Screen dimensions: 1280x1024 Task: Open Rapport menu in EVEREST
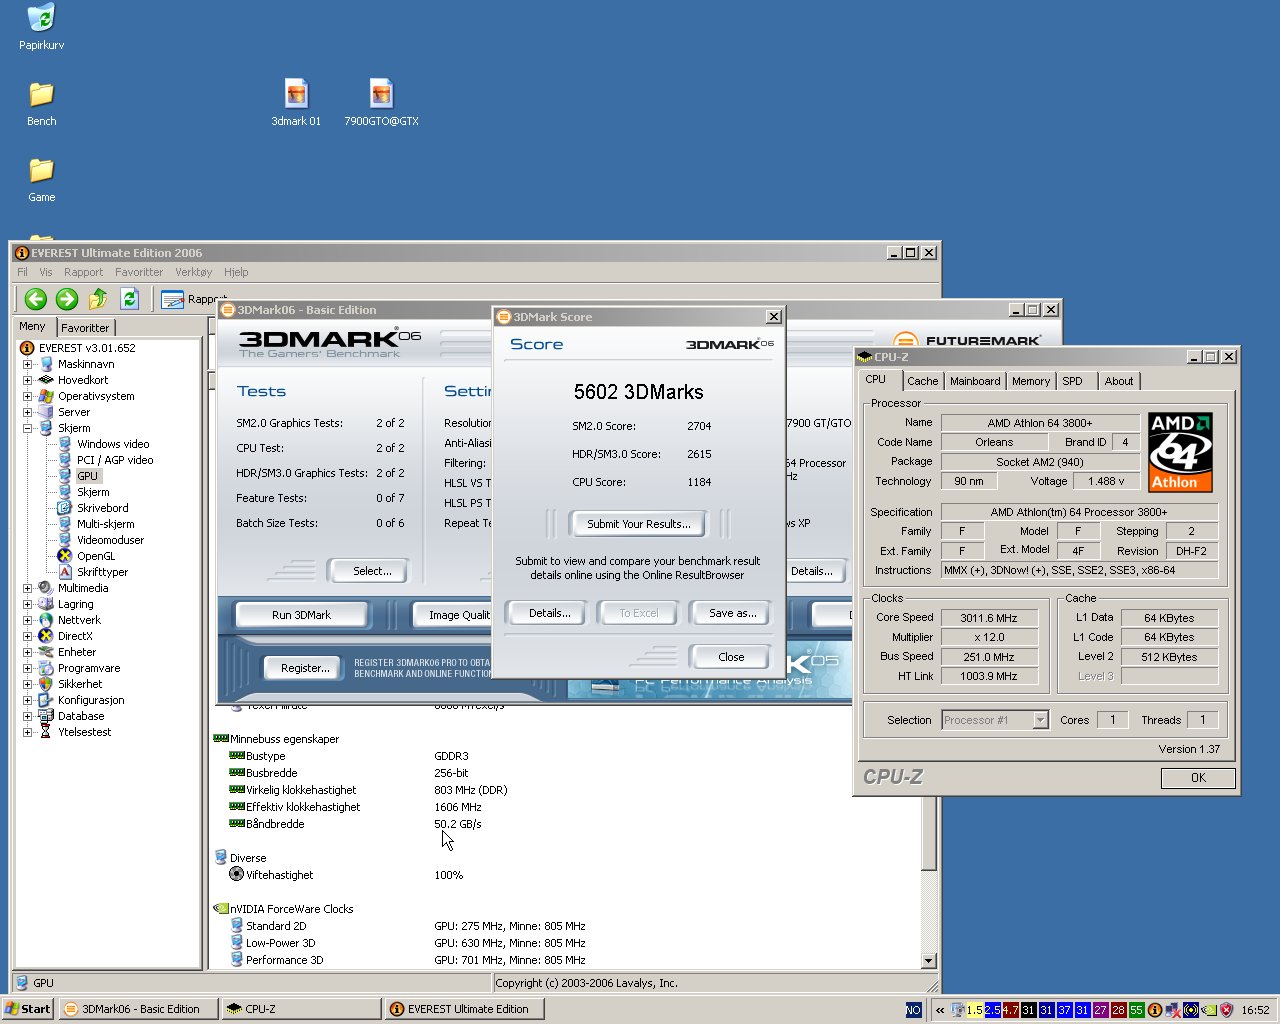tap(83, 272)
